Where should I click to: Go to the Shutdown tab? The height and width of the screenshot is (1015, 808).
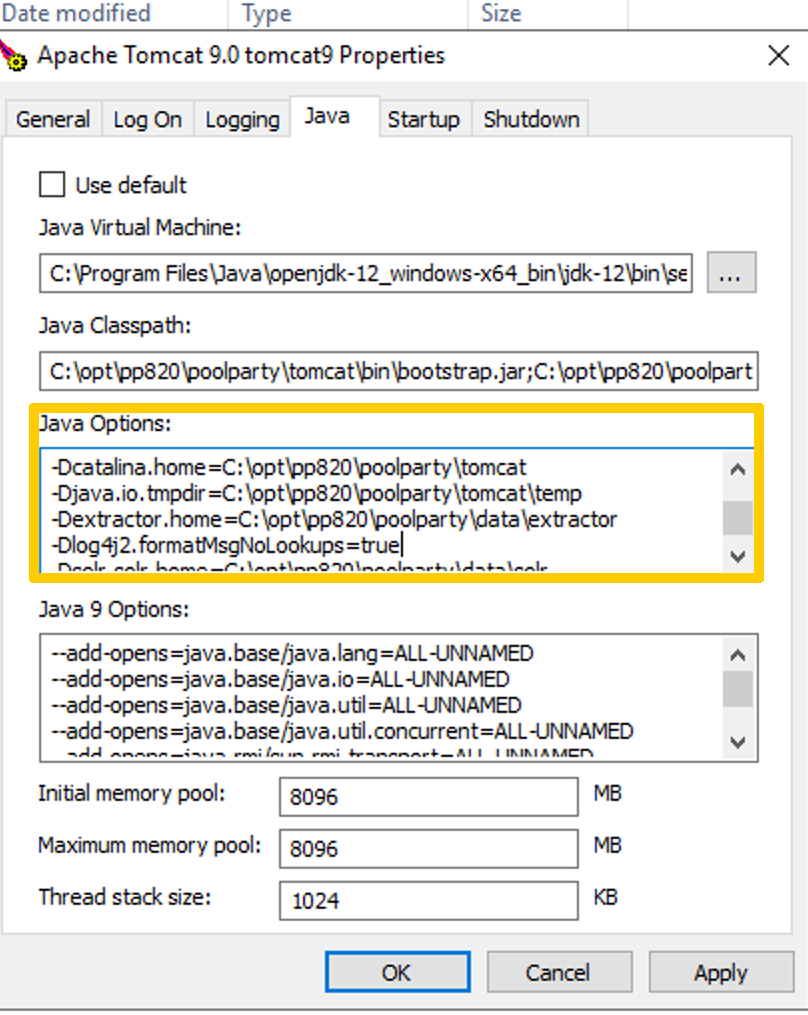coord(531,119)
